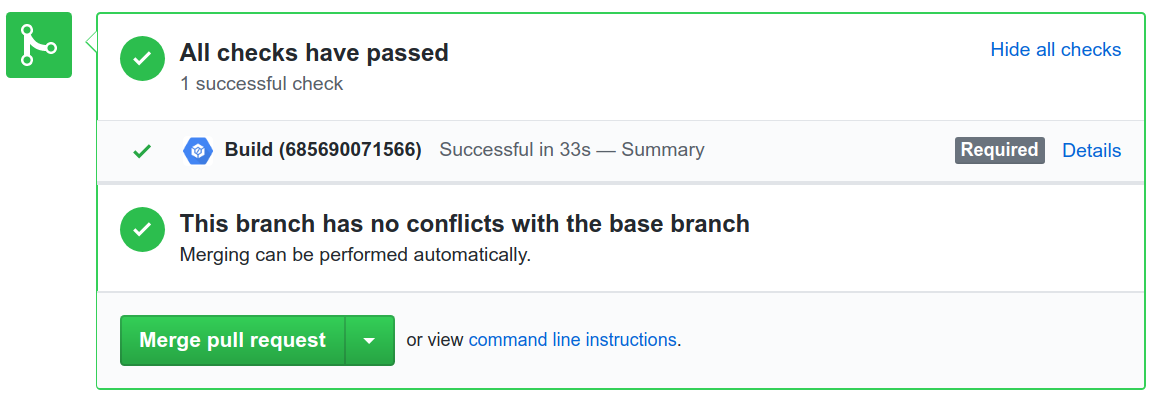Click the 'or view' text beside merge button
1151x394 pixels.
tap(435, 340)
